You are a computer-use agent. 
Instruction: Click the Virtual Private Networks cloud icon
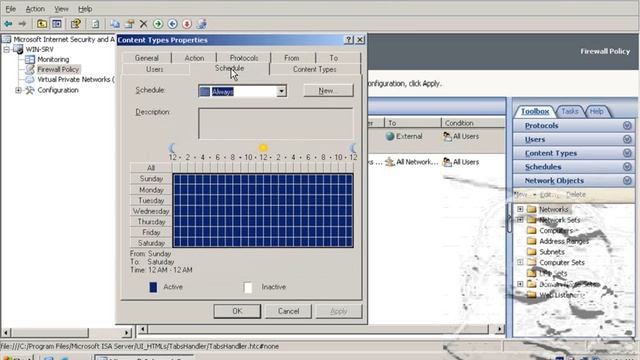pos(30,80)
